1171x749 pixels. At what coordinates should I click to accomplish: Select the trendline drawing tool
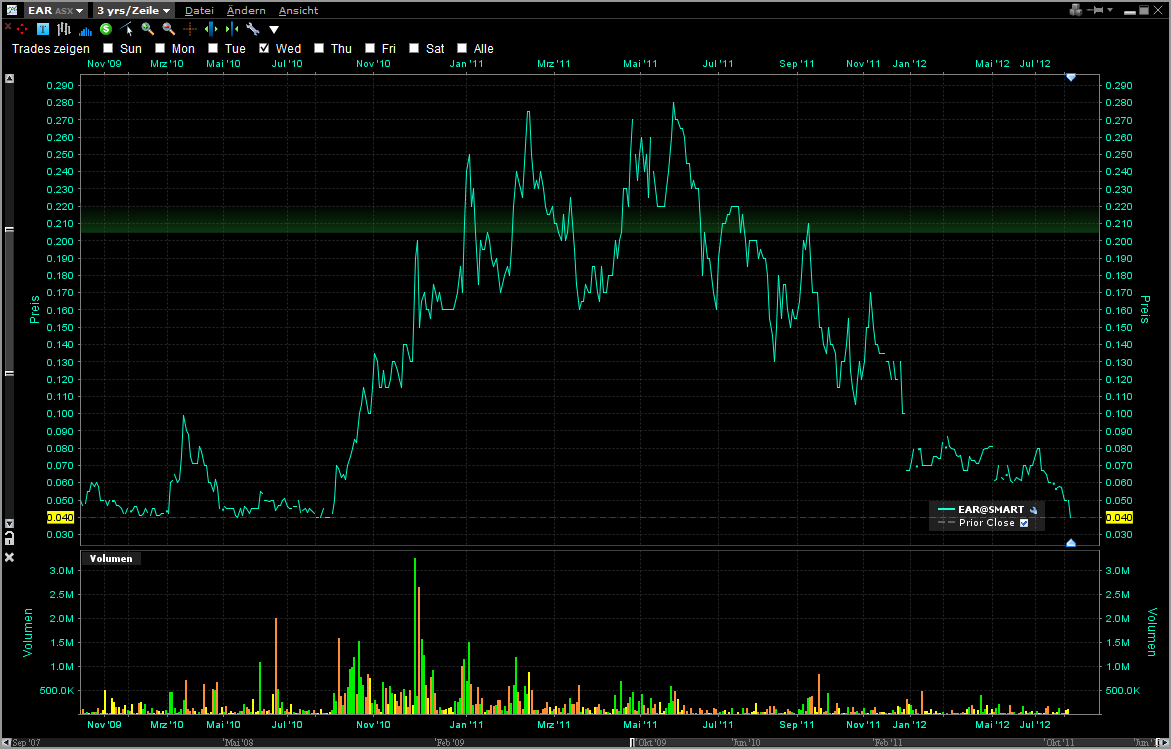127,29
